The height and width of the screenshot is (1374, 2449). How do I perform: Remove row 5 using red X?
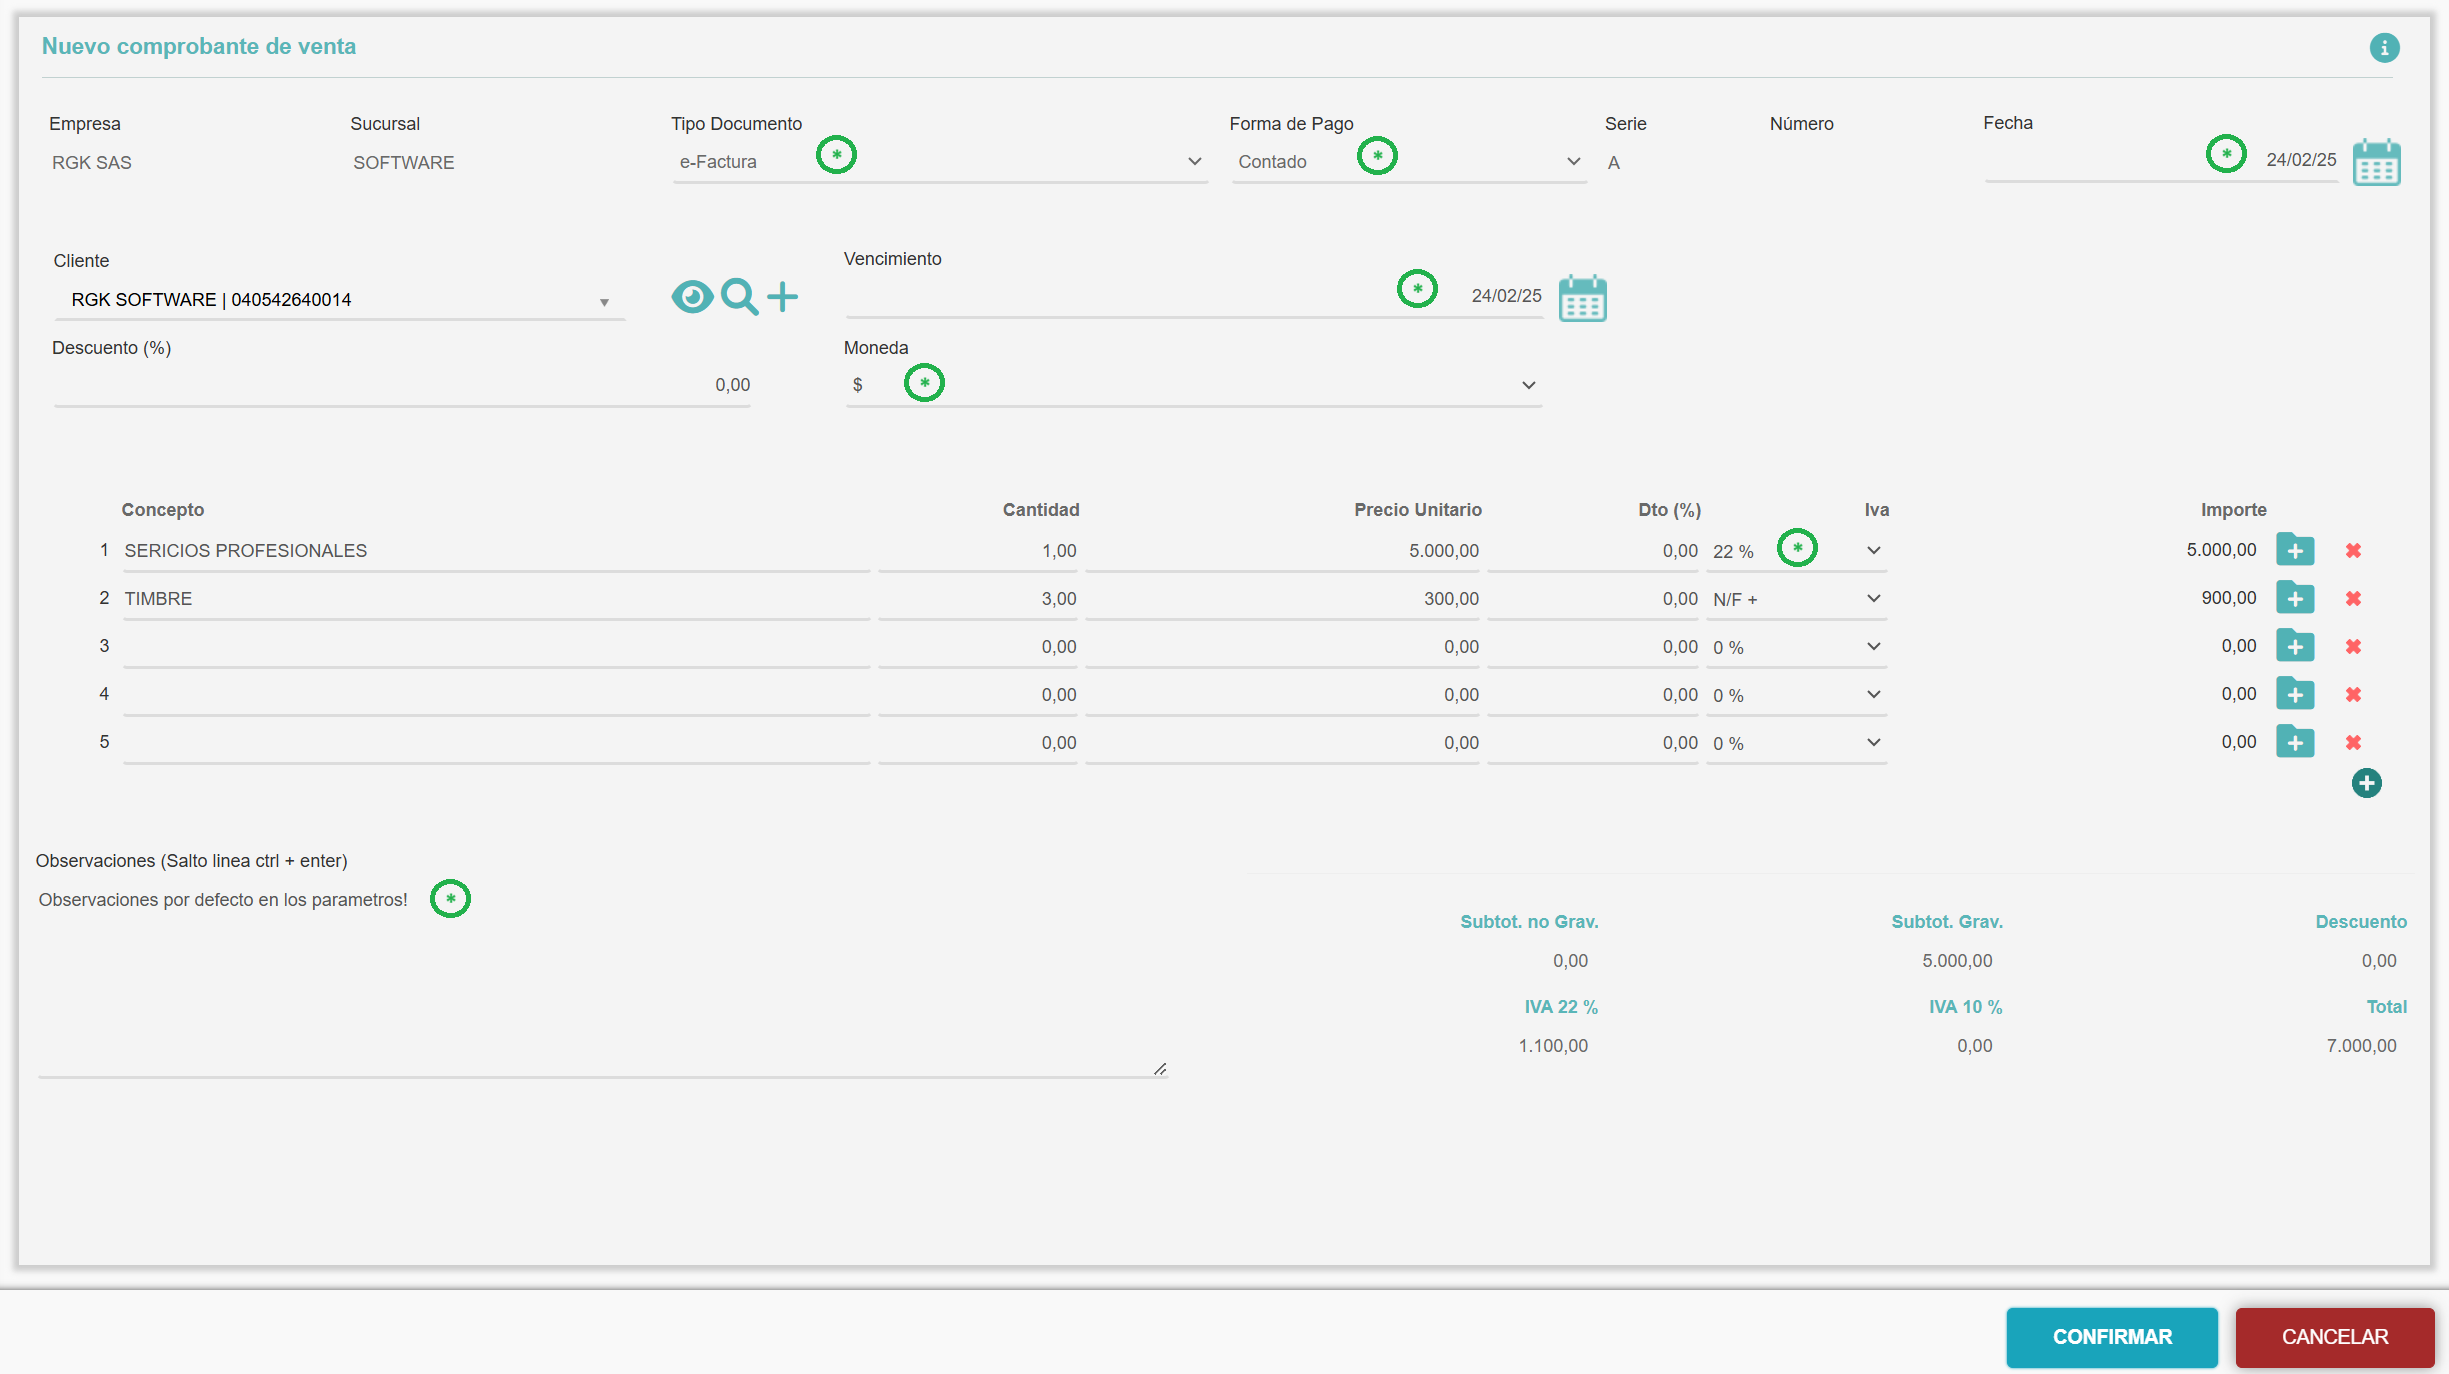point(2353,742)
